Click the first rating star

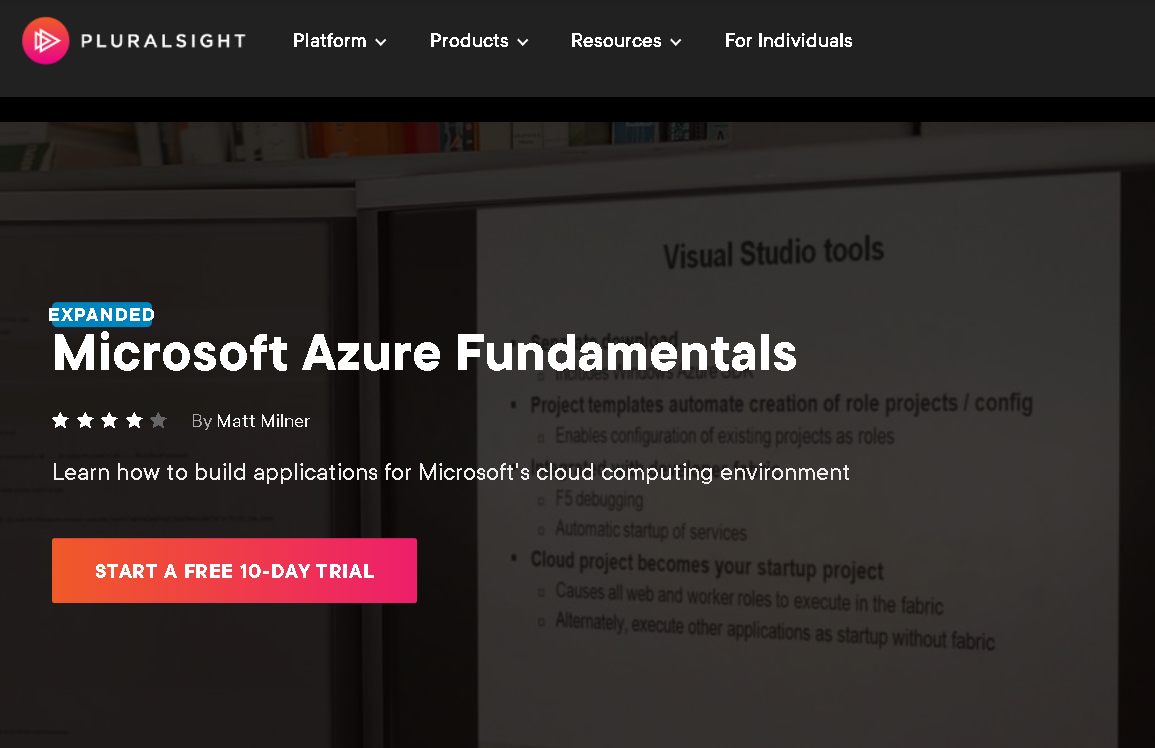(x=60, y=421)
